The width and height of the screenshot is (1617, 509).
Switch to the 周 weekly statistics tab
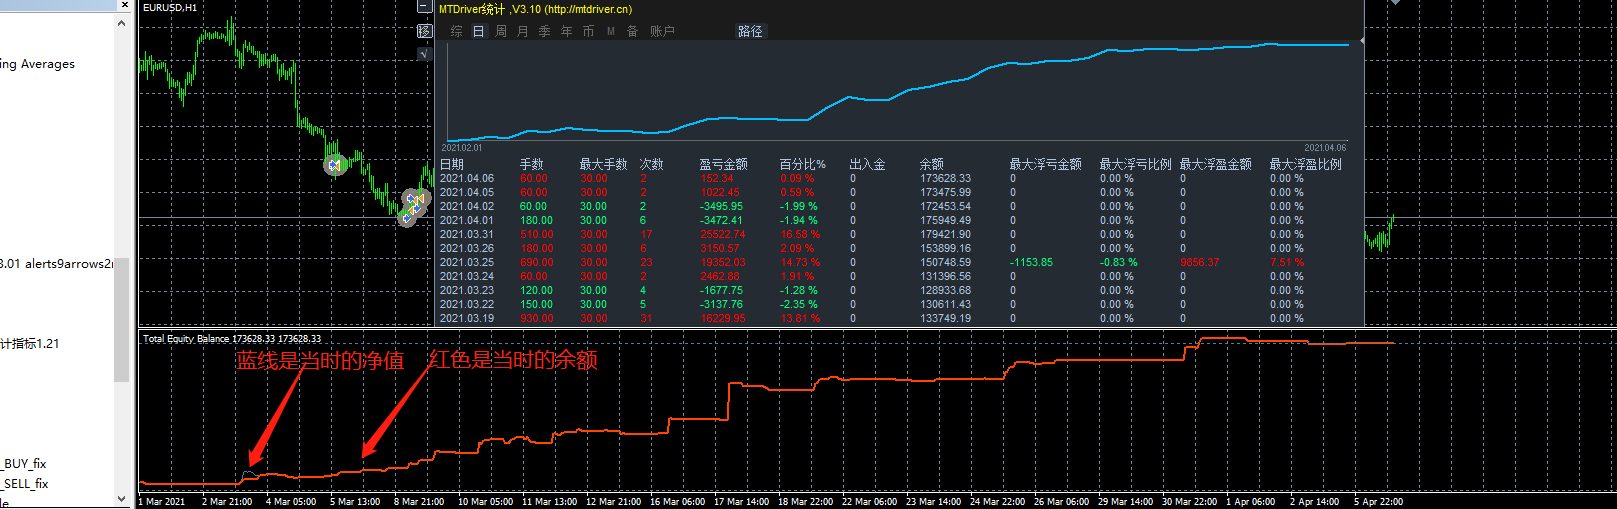[500, 32]
